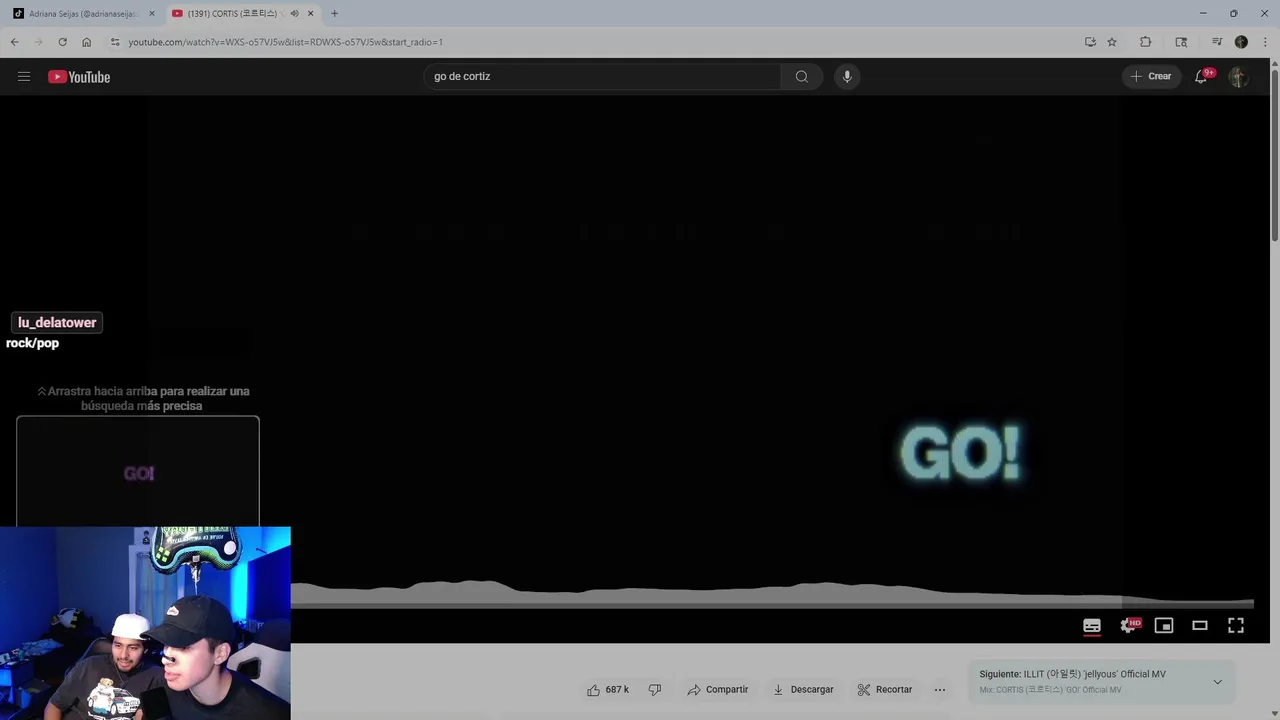Open player settings gear with HD badge
The width and height of the screenshot is (1280, 720).
click(1129, 625)
